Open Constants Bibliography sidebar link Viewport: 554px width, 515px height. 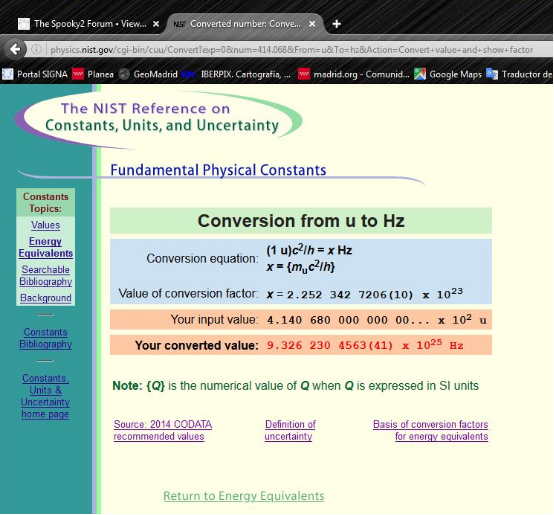[46, 338]
